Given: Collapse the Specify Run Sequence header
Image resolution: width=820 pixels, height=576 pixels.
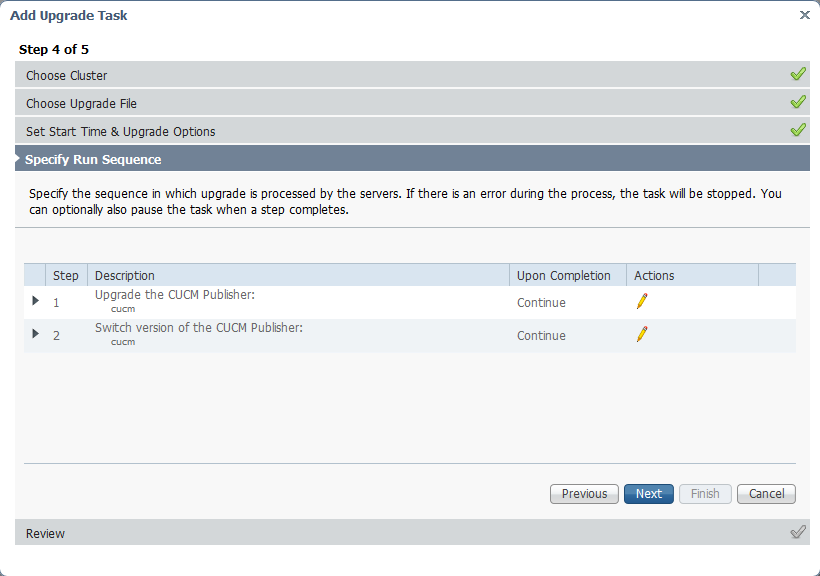Looking at the screenshot, I should click(x=93, y=160).
